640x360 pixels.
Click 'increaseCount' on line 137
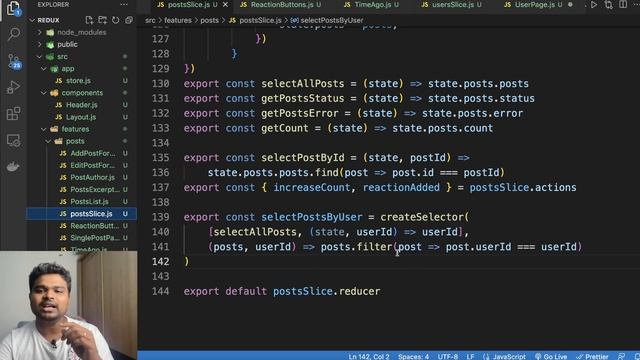pos(311,188)
